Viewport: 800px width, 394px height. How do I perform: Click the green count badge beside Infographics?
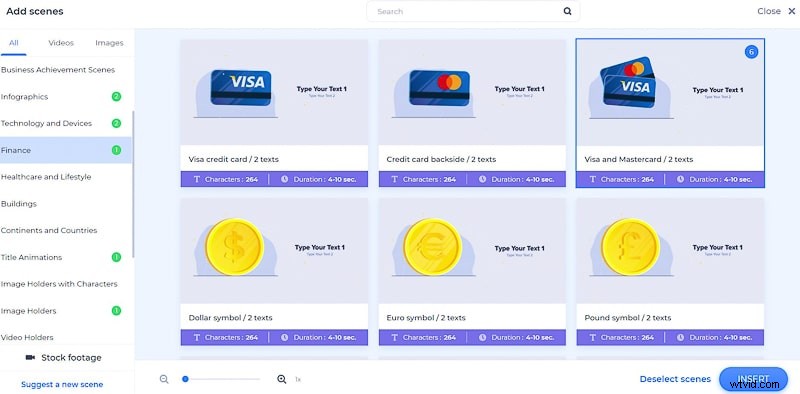[116, 96]
